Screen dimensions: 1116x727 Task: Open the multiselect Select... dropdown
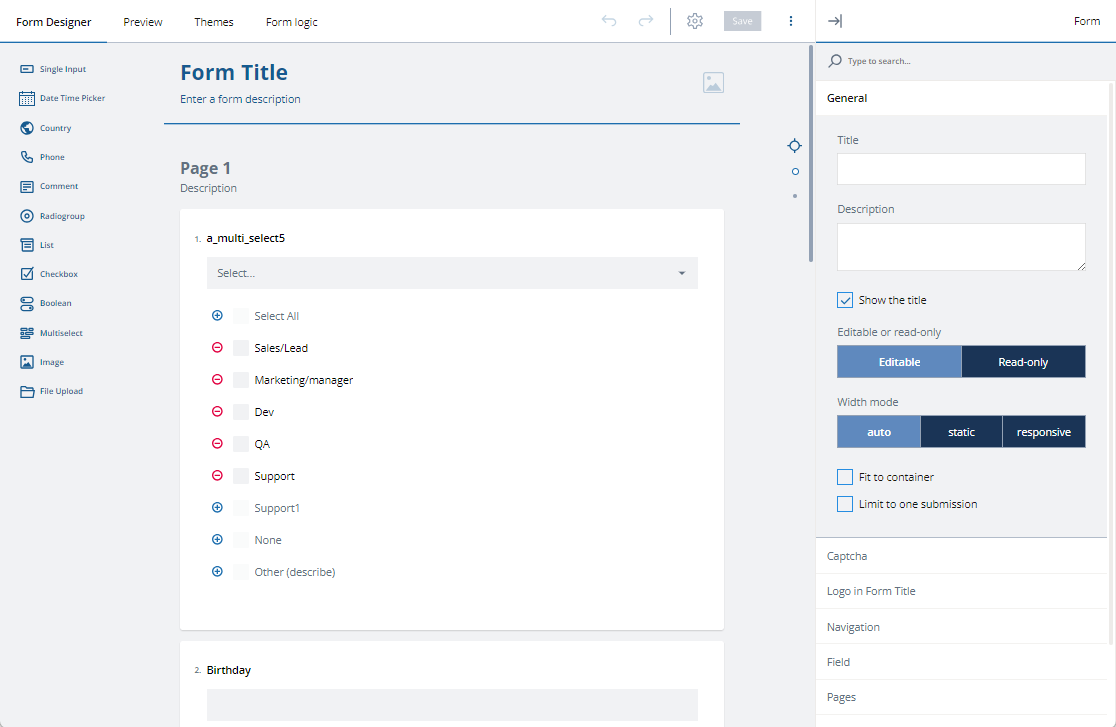pos(452,272)
